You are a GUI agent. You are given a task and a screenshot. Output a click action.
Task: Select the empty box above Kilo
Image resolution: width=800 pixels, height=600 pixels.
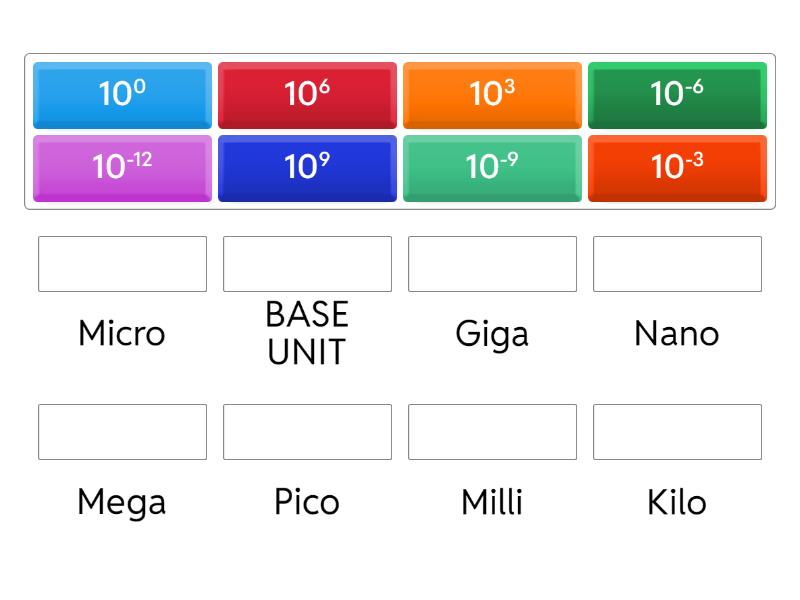[677, 432]
